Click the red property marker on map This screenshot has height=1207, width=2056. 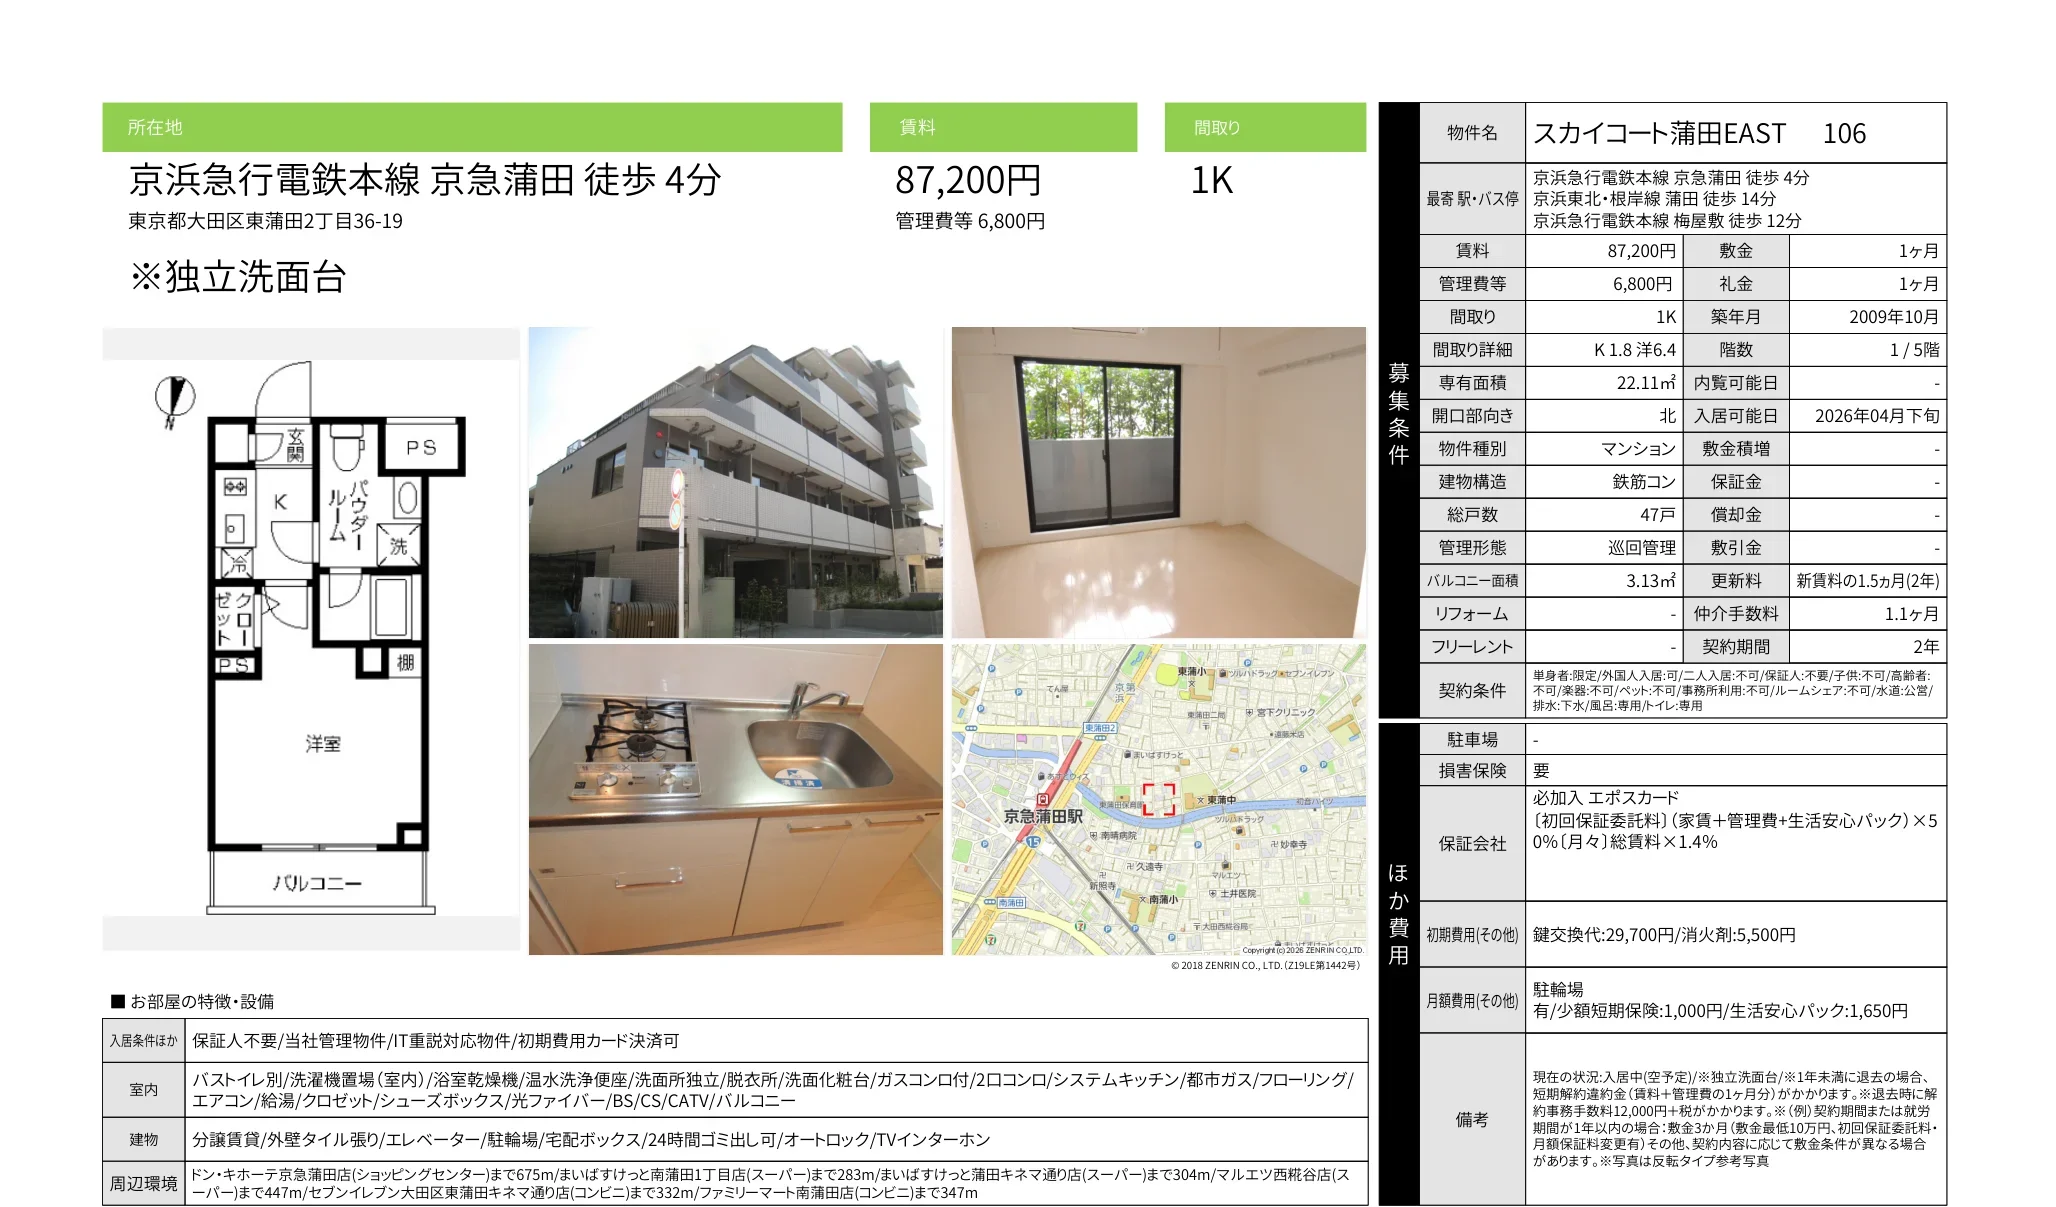click(x=1159, y=799)
